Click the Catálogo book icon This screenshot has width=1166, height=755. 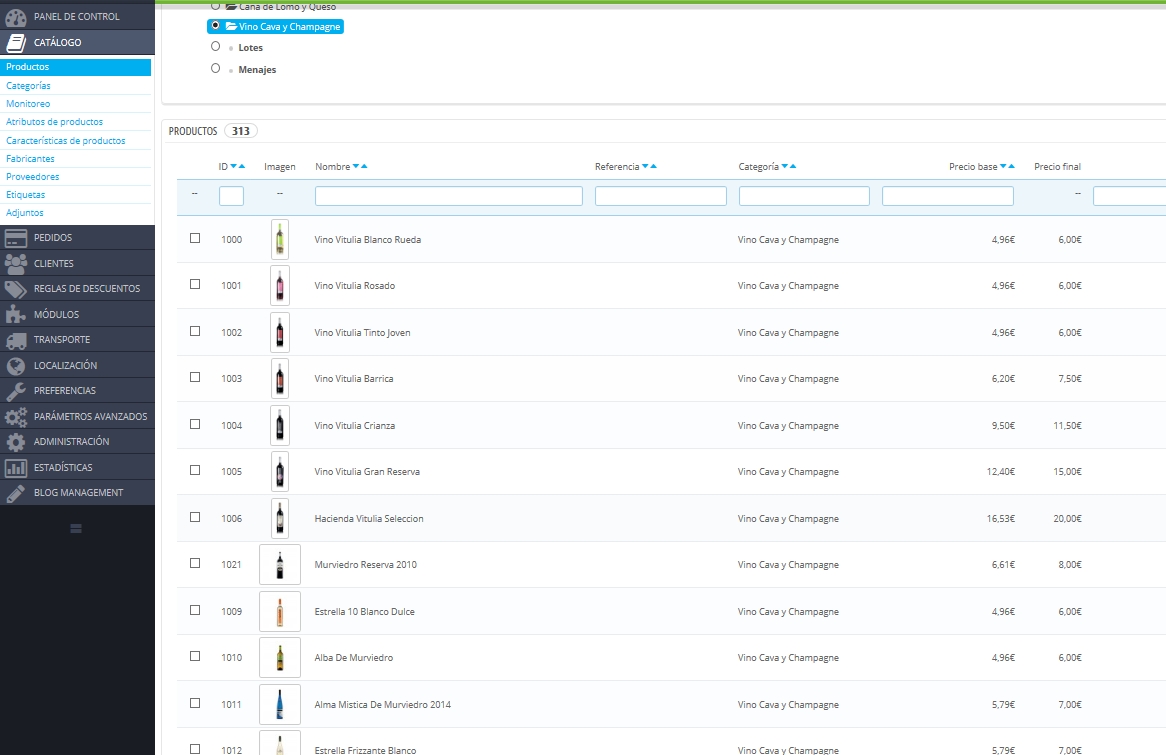pos(16,42)
